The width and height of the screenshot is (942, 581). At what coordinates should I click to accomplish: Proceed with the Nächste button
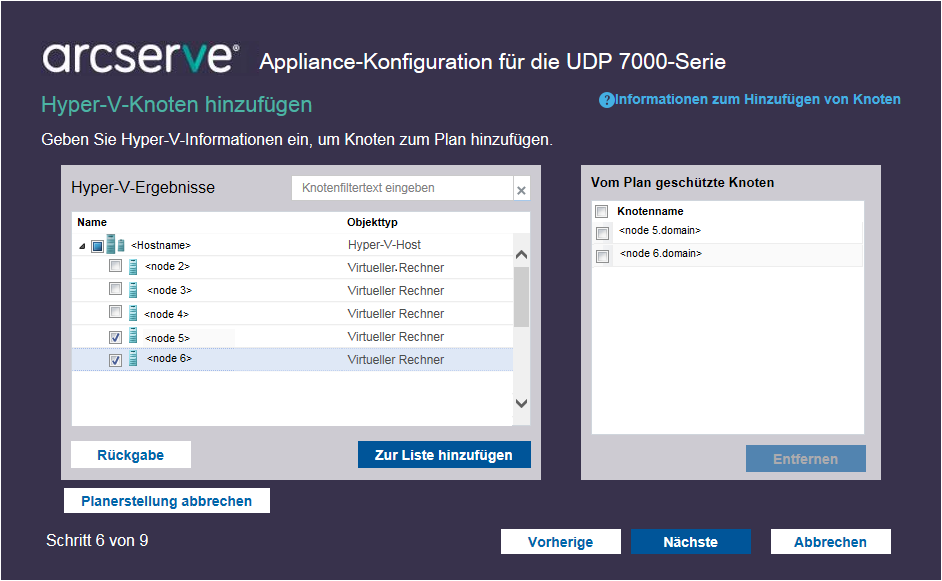coord(691,542)
